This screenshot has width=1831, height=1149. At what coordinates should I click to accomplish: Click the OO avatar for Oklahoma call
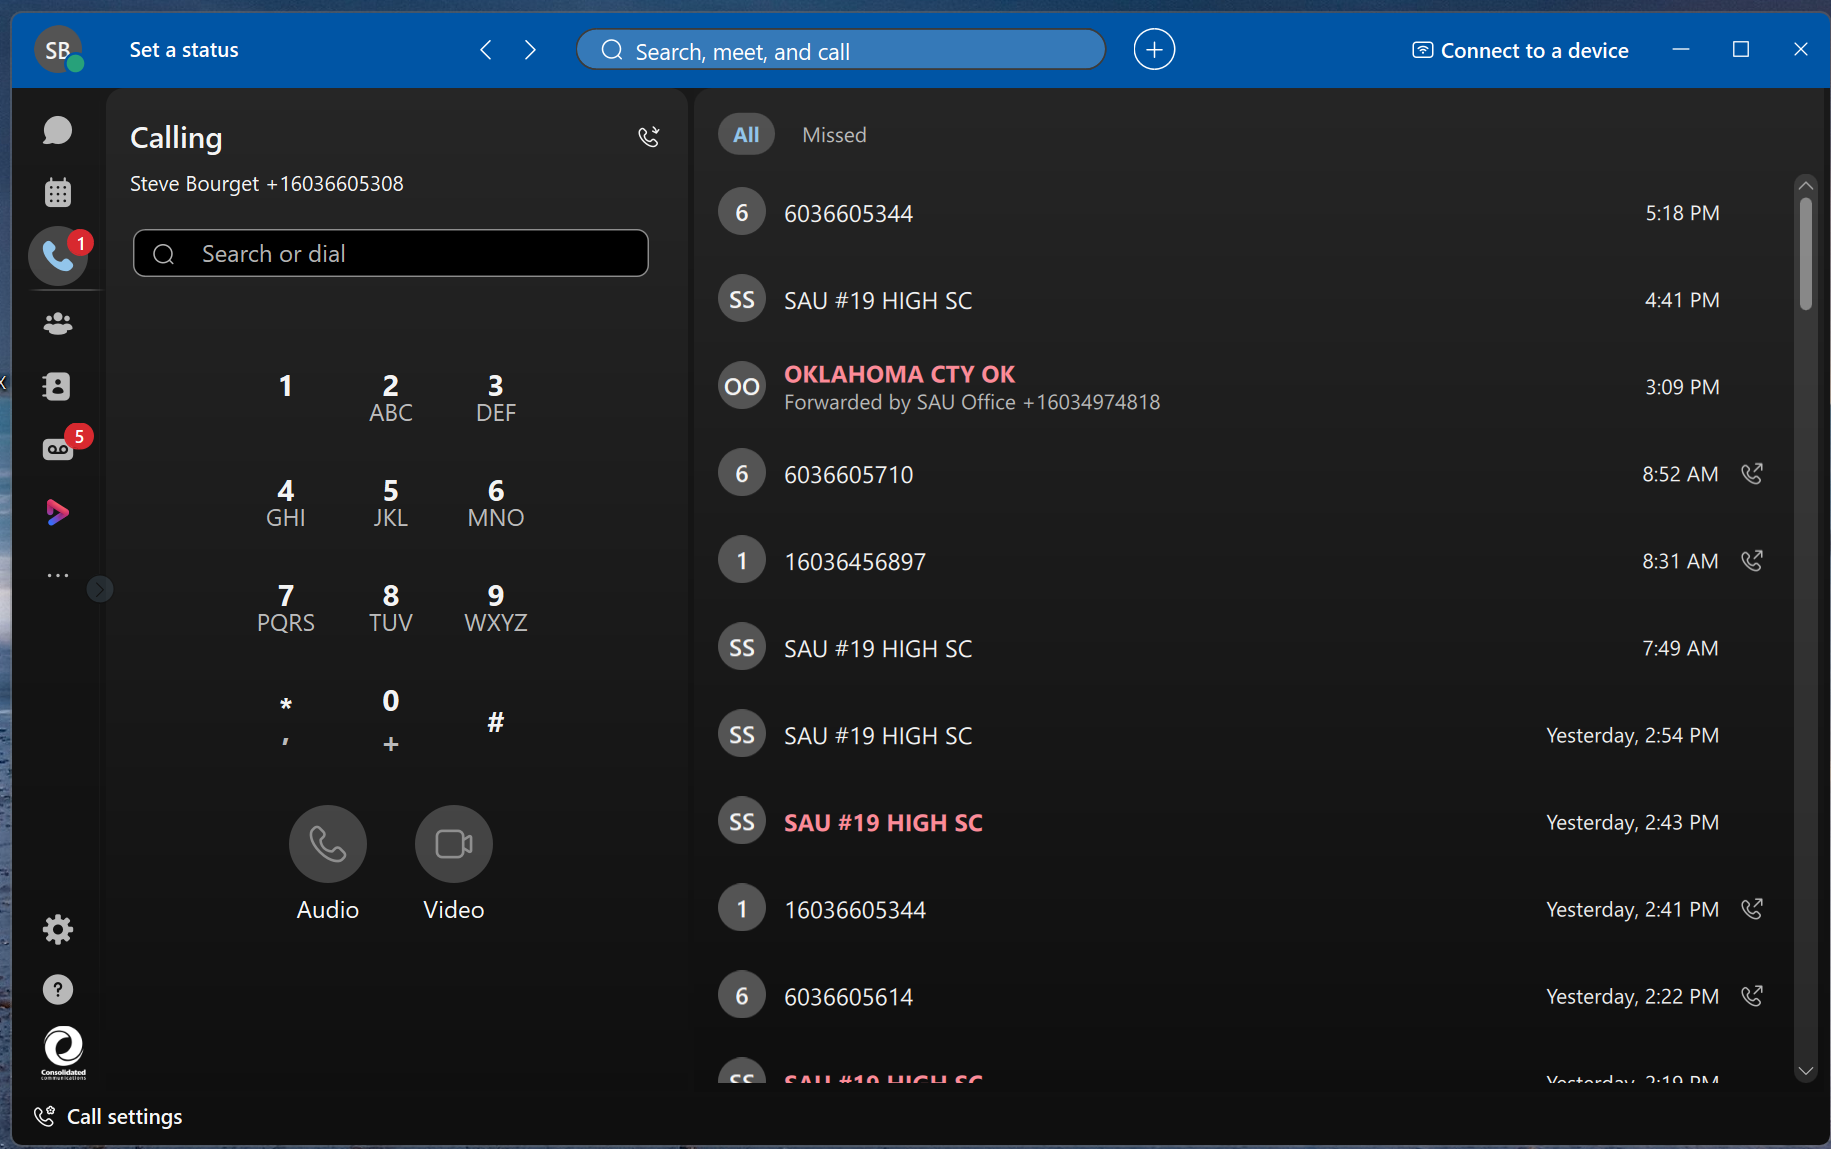click(x=742, y=386)
